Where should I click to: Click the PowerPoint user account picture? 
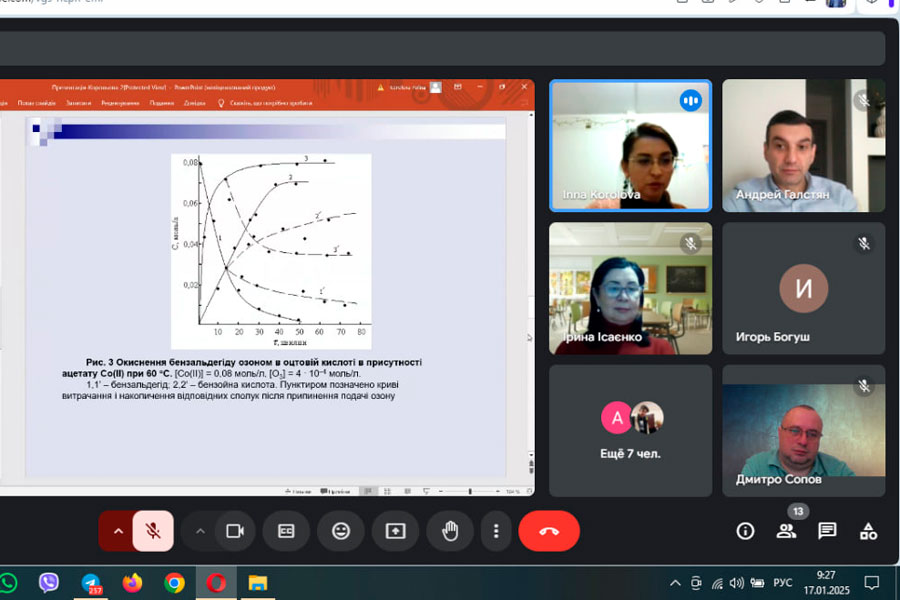coord(436,87)
